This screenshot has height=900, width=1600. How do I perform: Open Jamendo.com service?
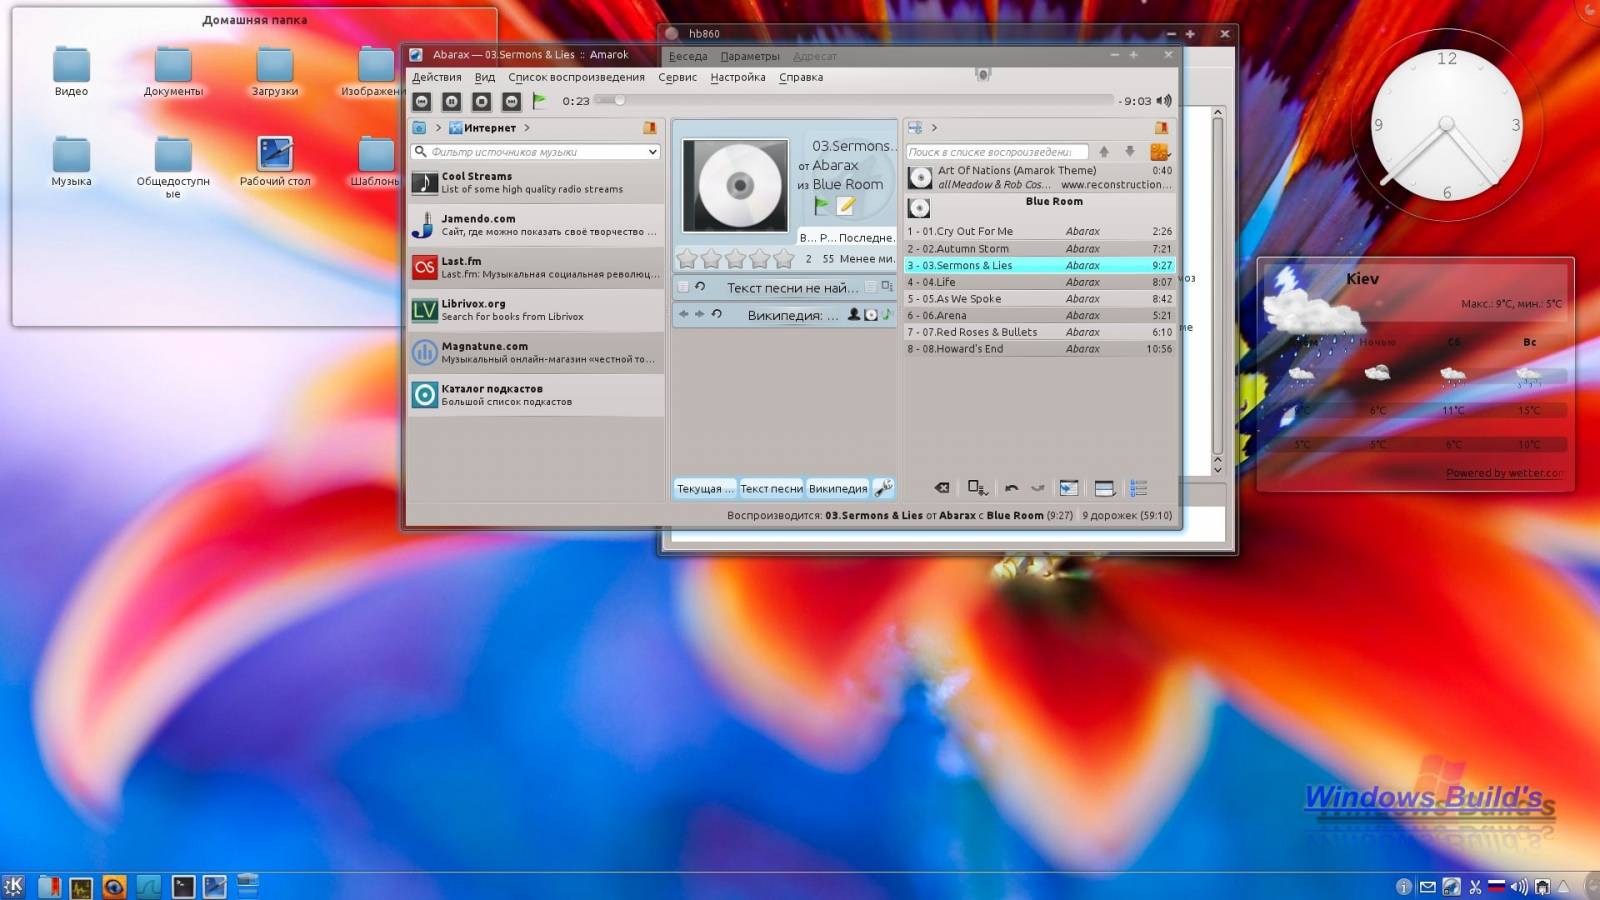tap(536, 225)
